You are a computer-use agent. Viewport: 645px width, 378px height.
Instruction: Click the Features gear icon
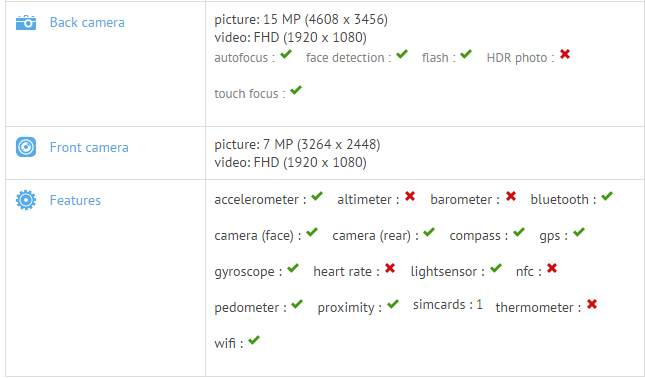tap(26, 200)
